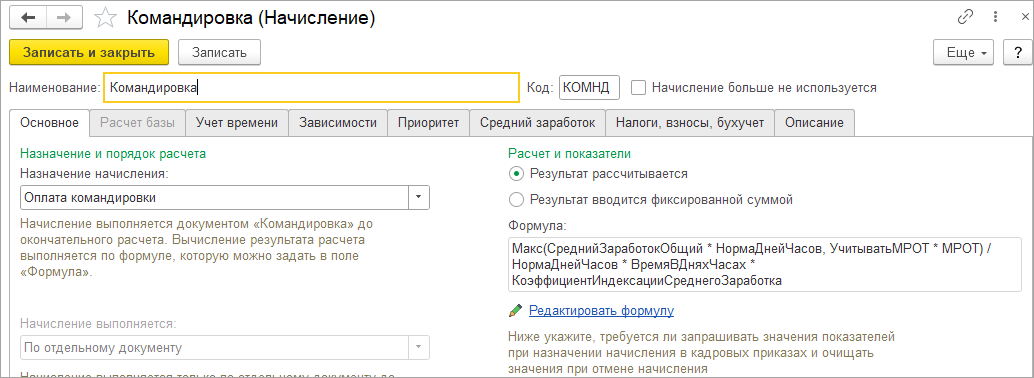Add form to favorites with star icon
Image resolution: width=1034 pixels, height=378 pixels.
coord(106,18)
